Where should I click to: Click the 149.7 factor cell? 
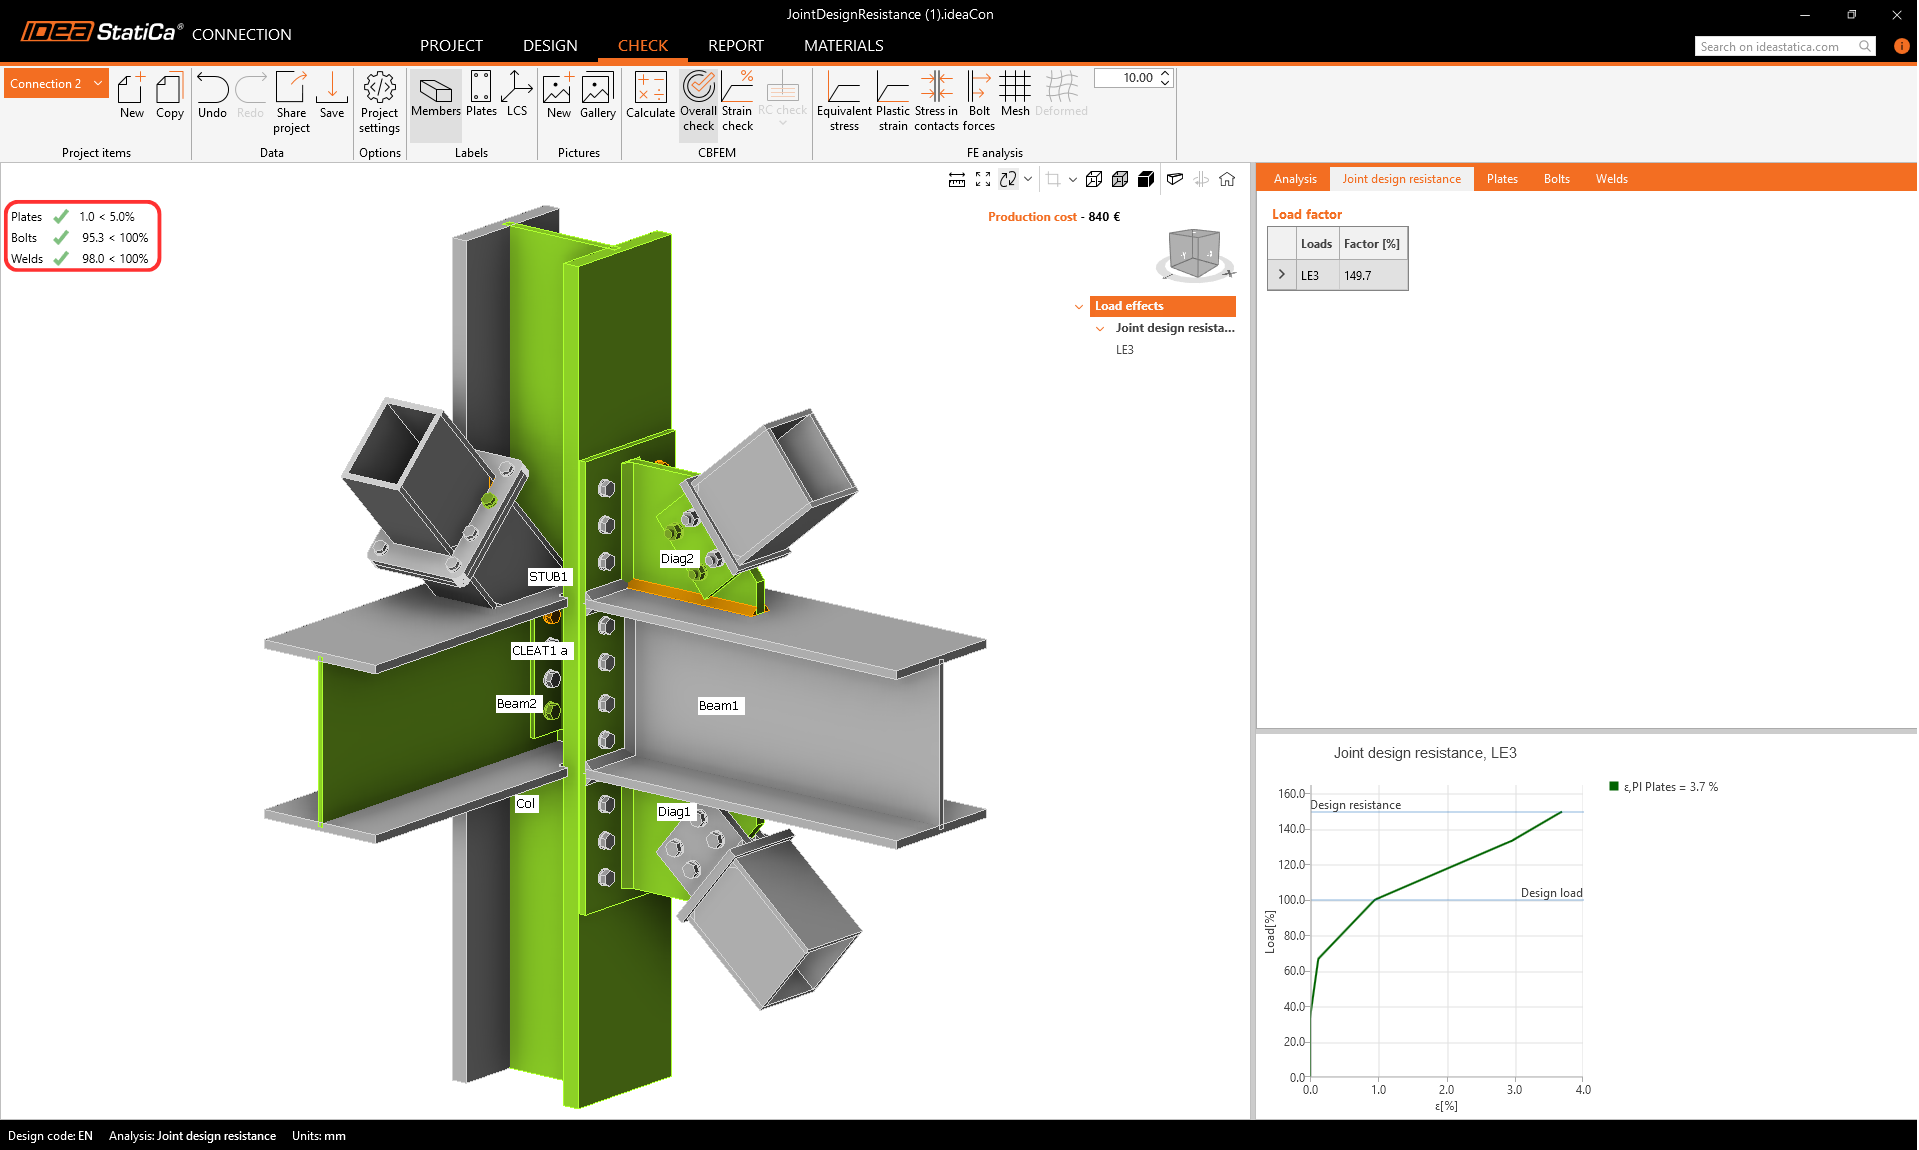1372,275
